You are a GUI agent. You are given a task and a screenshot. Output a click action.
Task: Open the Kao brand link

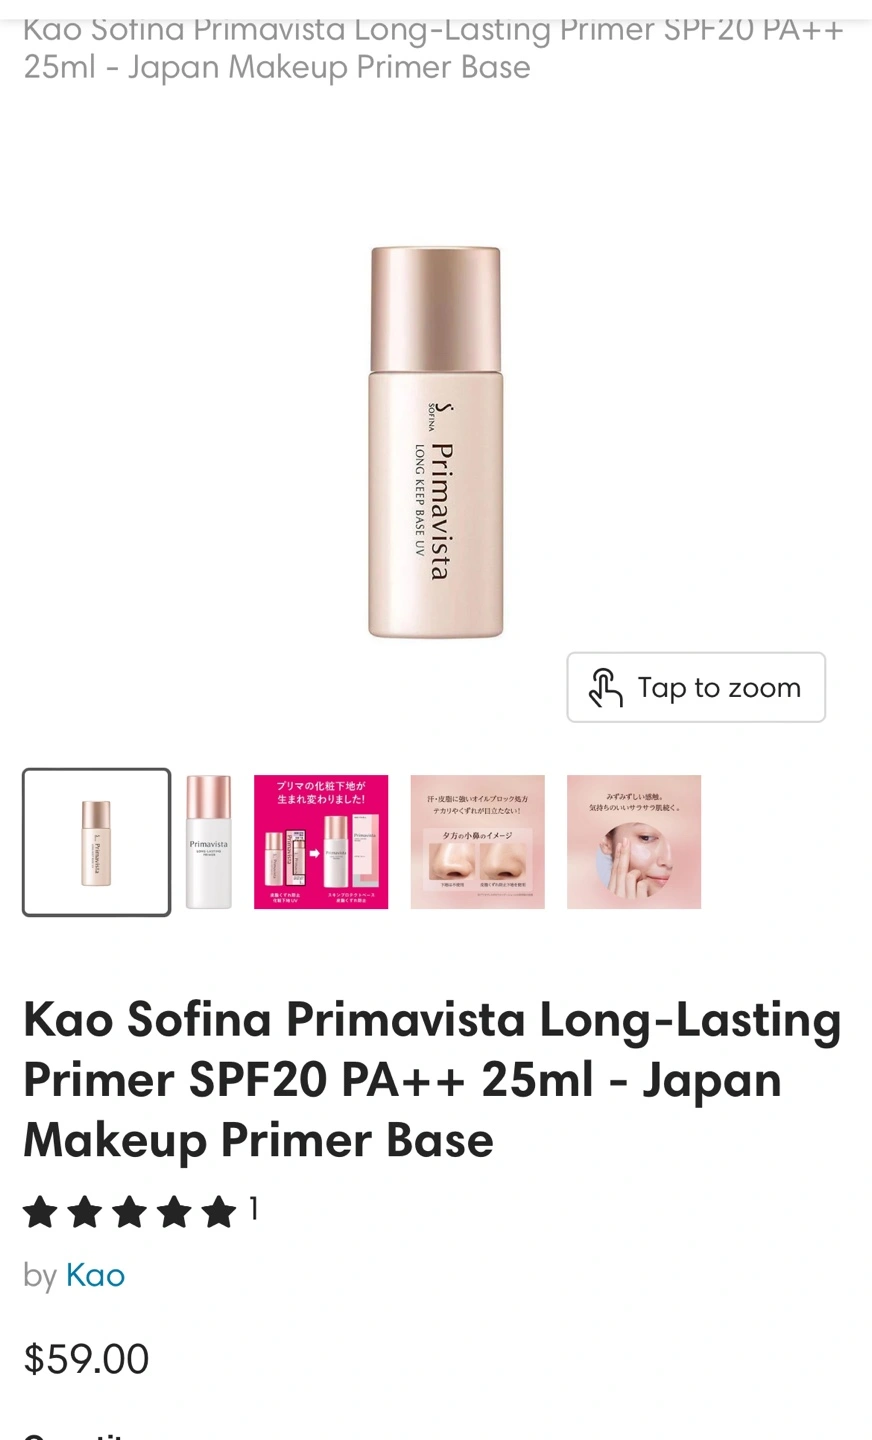(95, 1275)
